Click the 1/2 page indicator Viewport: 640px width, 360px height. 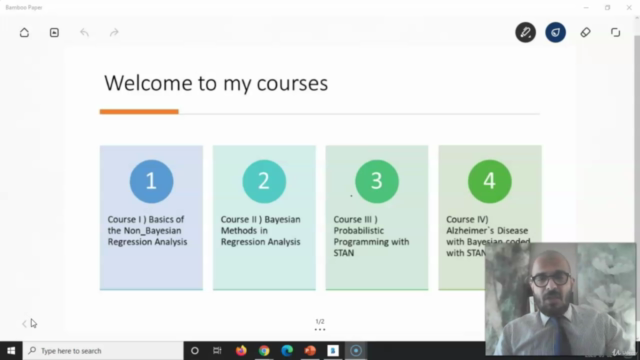(320, 322)
